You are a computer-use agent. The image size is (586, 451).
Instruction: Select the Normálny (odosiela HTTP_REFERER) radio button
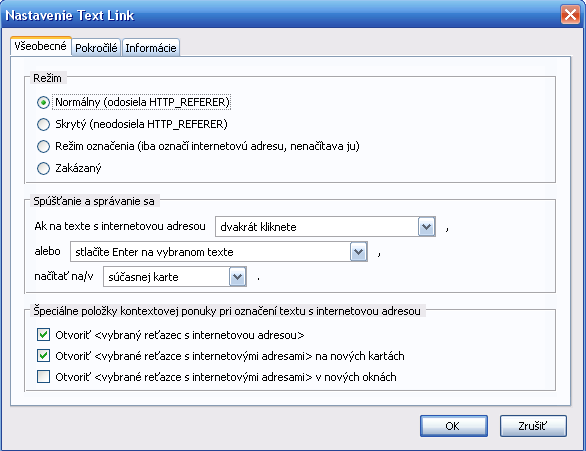[x=43, y=102]
